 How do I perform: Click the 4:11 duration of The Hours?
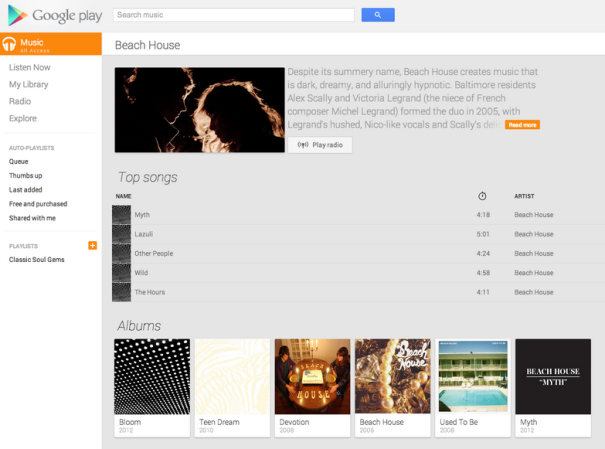pyautogui.click(x=483, y=292)
